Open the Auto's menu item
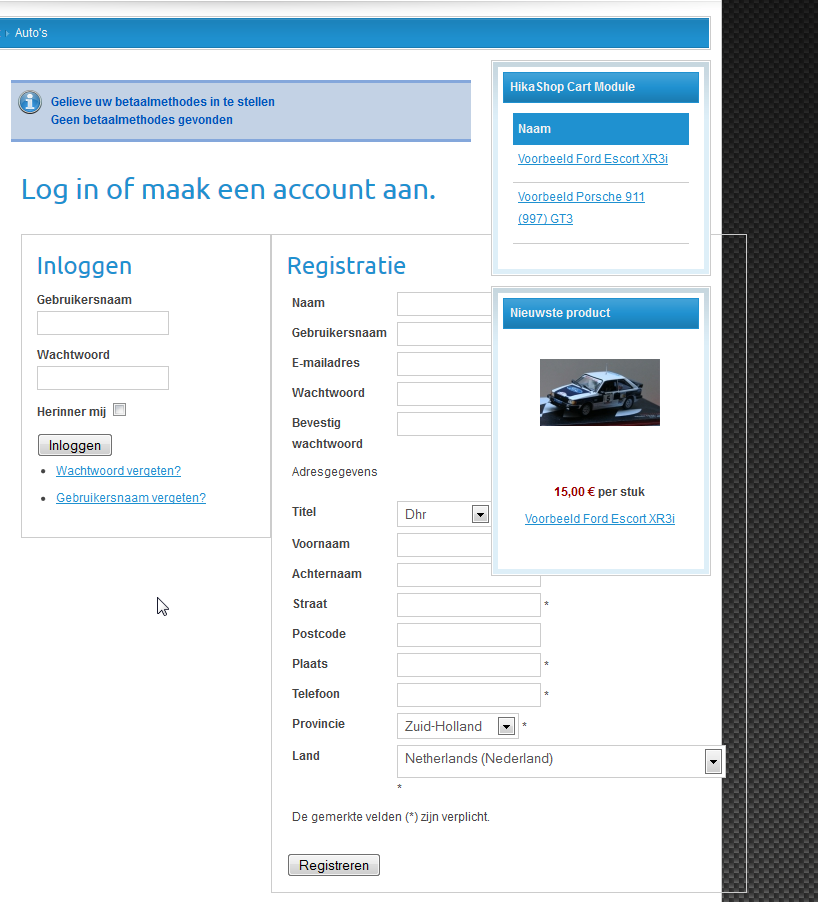 [31, 33]
